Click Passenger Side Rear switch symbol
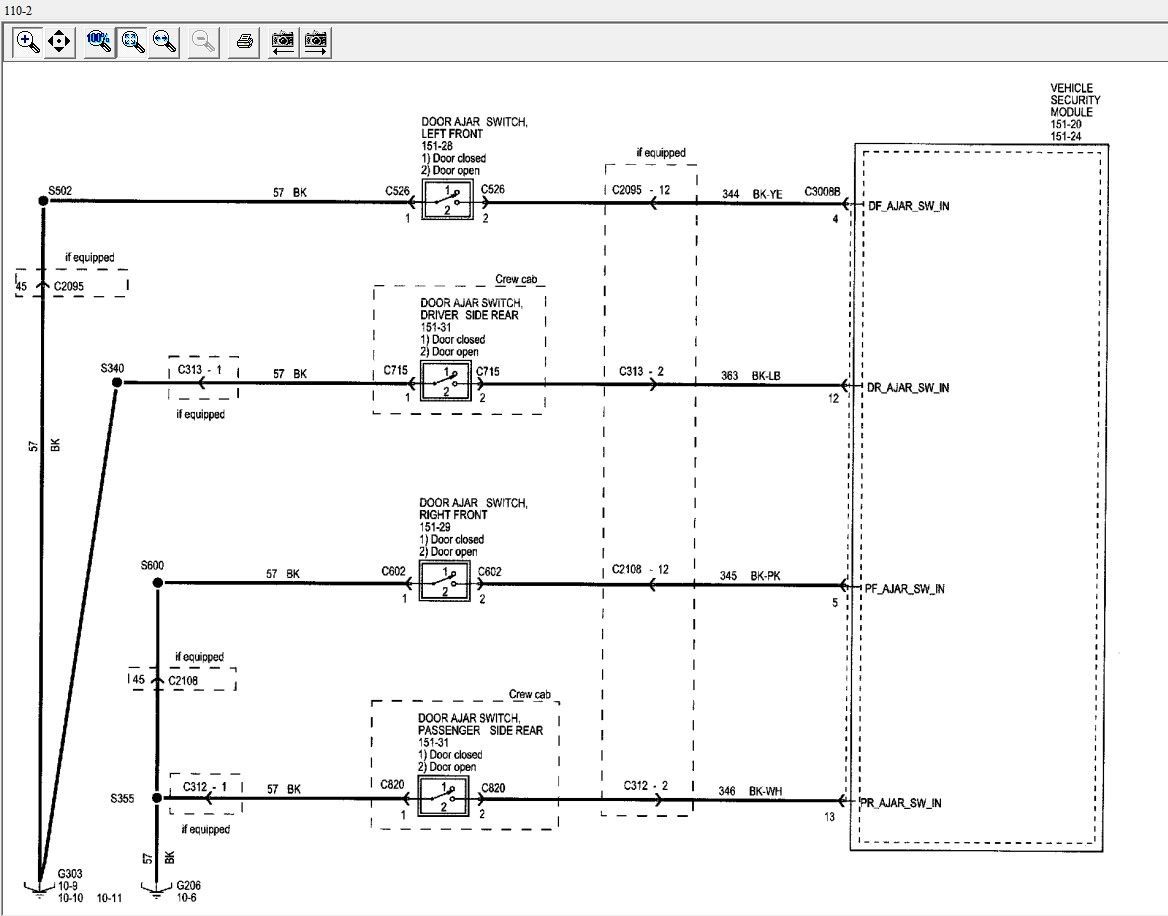This screenshot has height=916, width=1168. (443, 796)
